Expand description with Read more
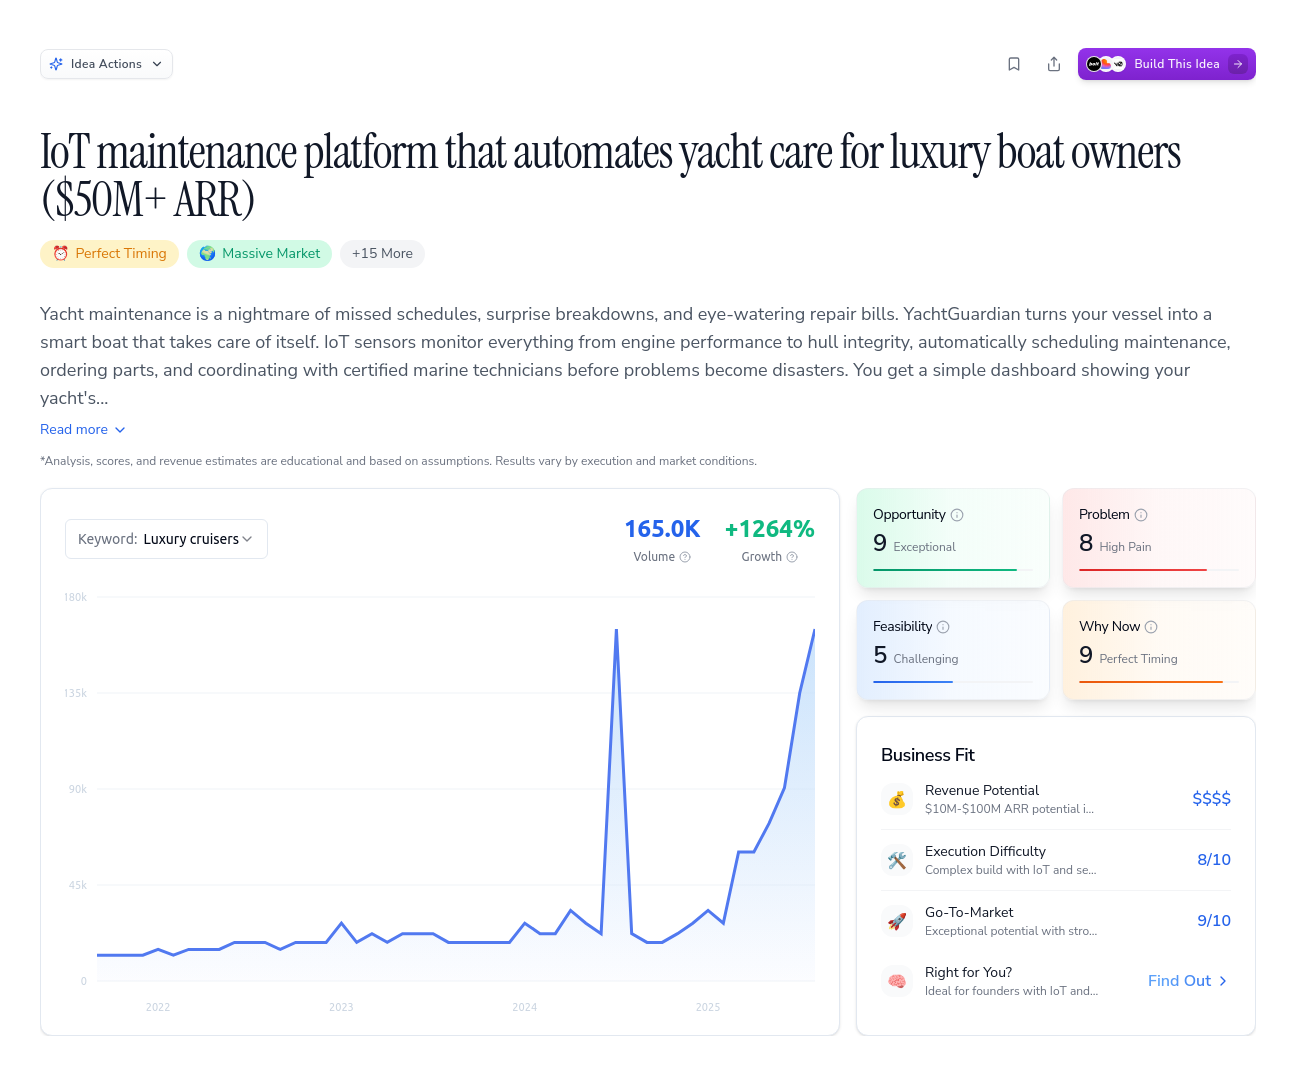The width and height of the screenshot is (1296, 1076). click(x=82, y=429)
